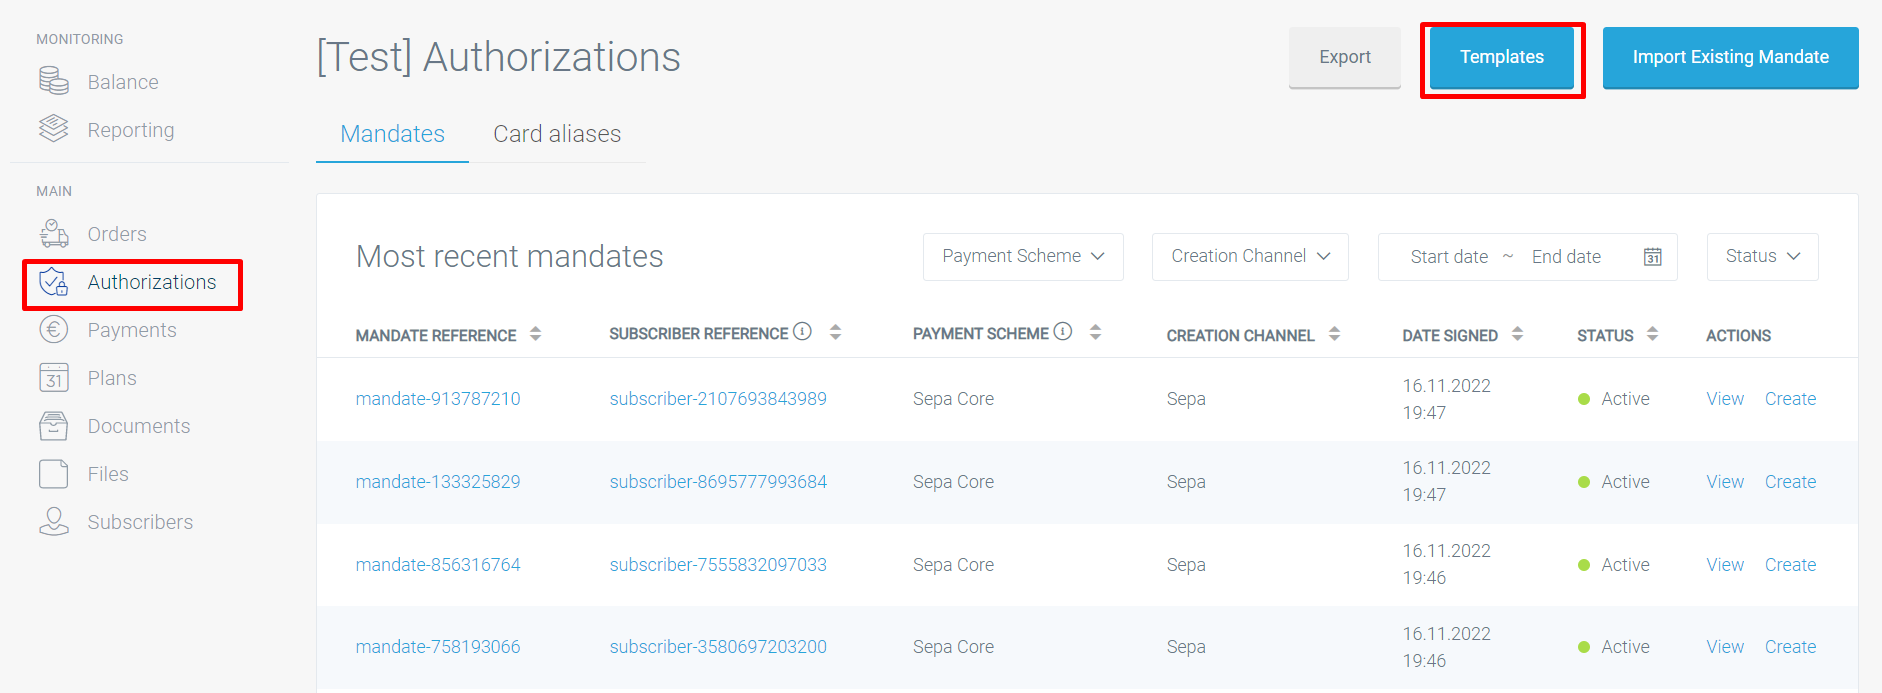Screen dimensions: 1882x693
Task: Open mandate-913787210 link
Action: pos(438,399)
